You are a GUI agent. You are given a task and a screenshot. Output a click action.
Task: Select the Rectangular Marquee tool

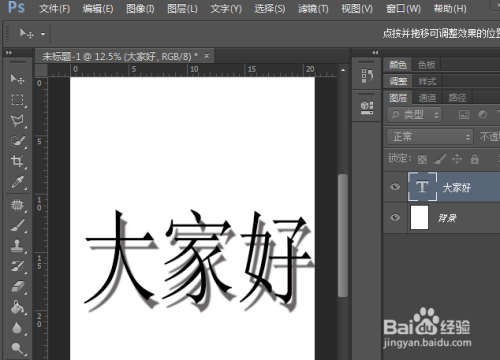17,99
